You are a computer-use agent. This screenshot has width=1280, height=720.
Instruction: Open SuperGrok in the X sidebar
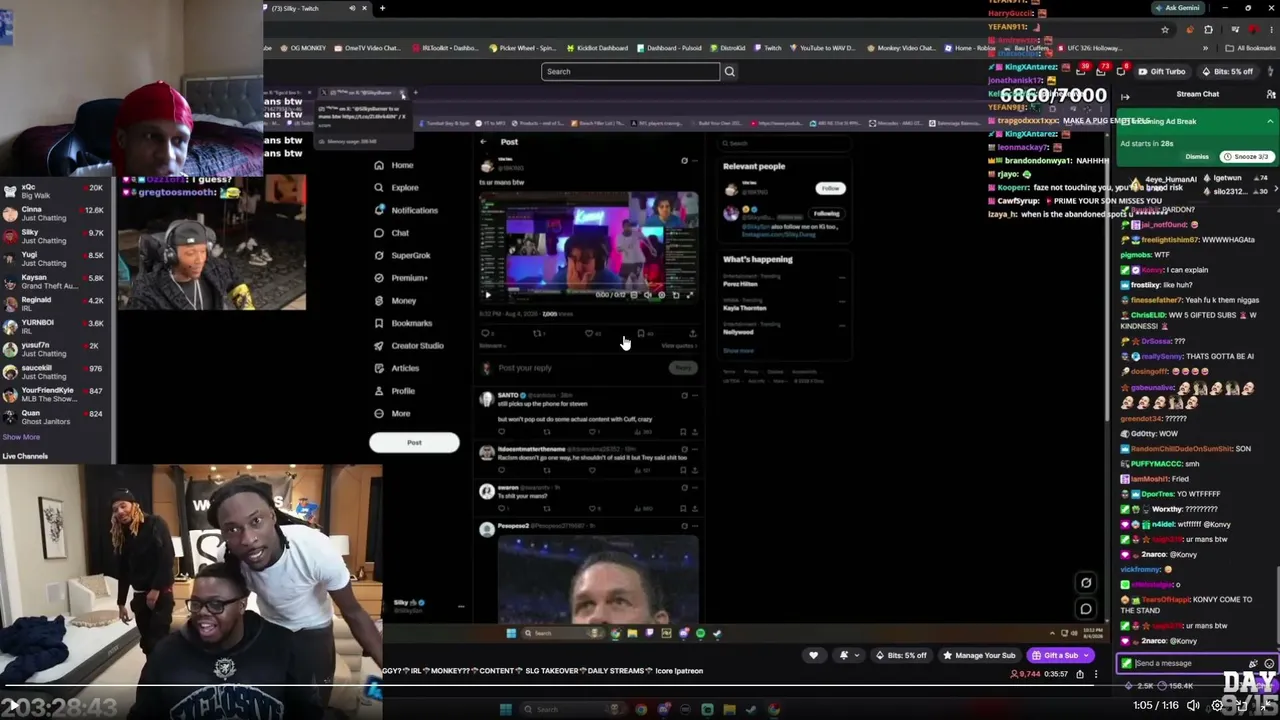(x=402, y=255)
